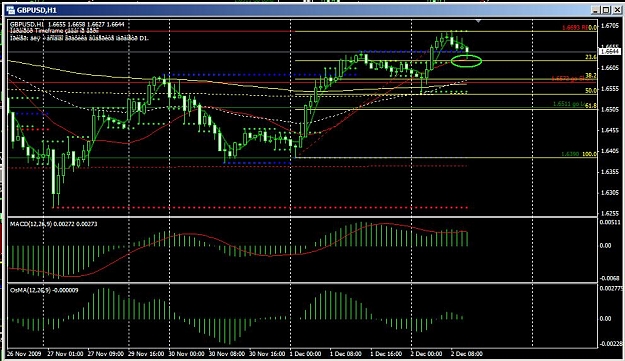Click the 0.00 value on MACD scale
The width and height of the screenshot is (625, 361).
point(605,245)
